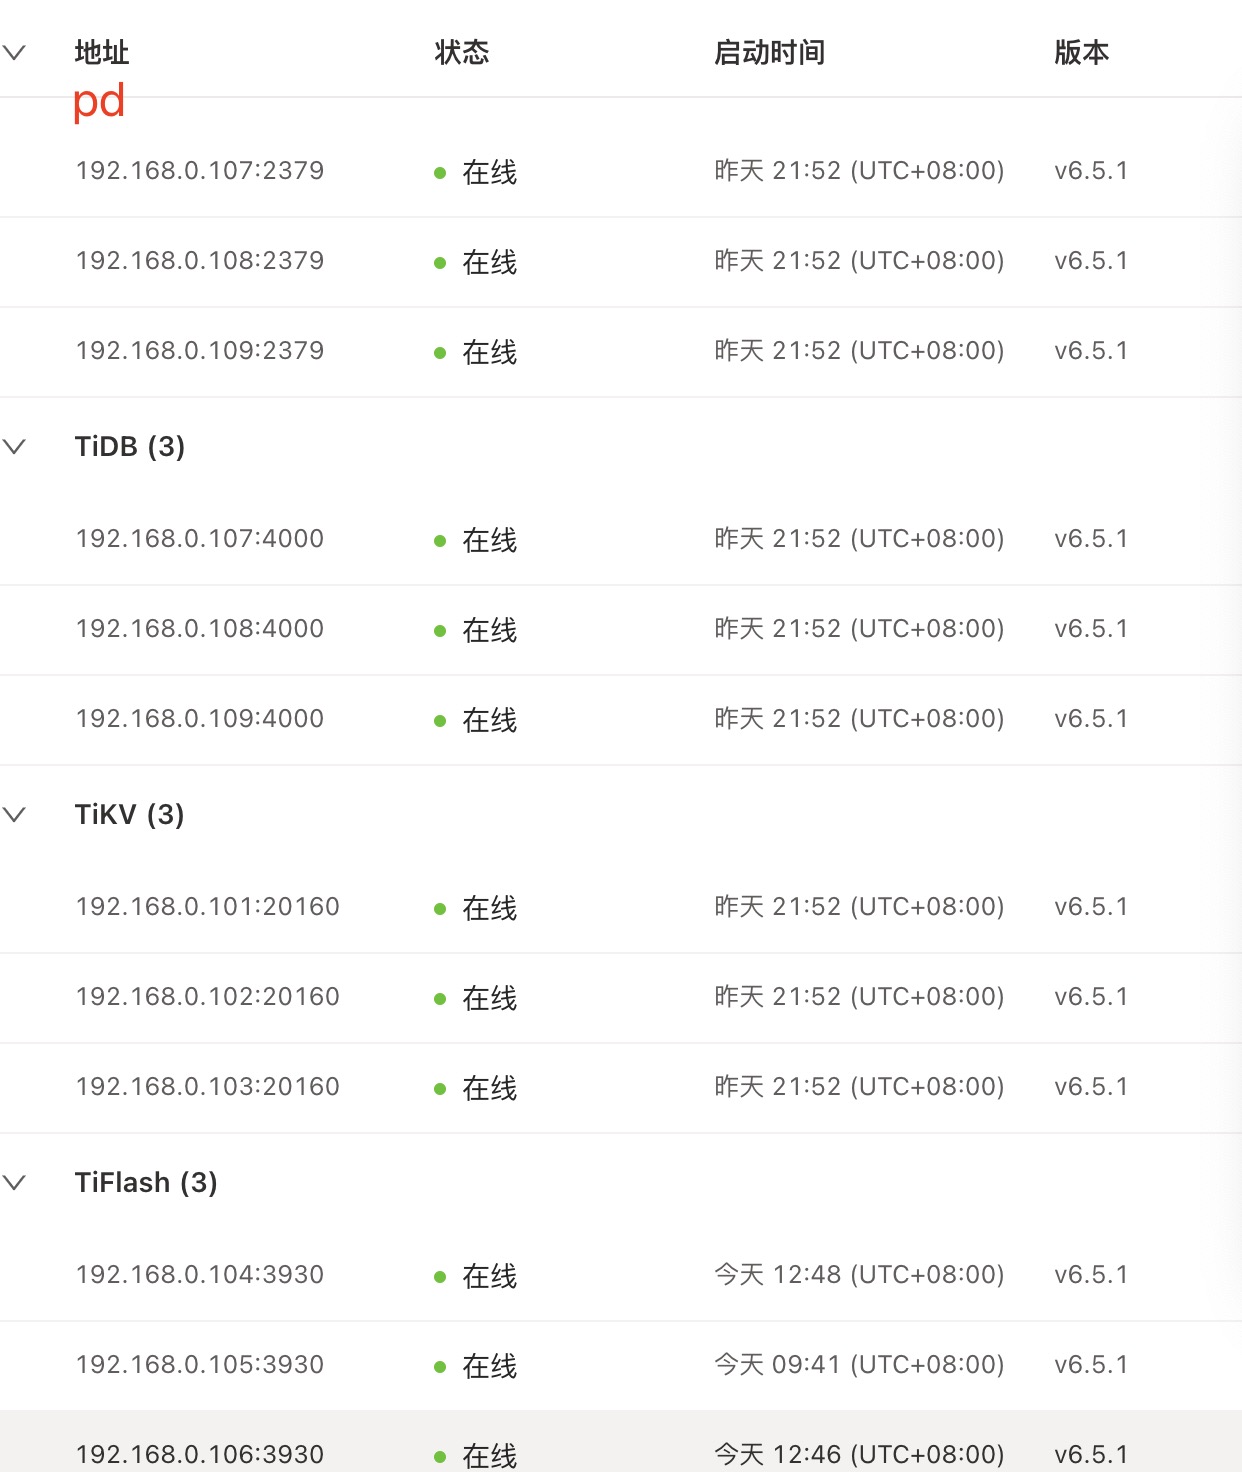The image size is (1242, 1472).
Task: Collapse the TiDB (3) group chevron
Action: (14, 446)
